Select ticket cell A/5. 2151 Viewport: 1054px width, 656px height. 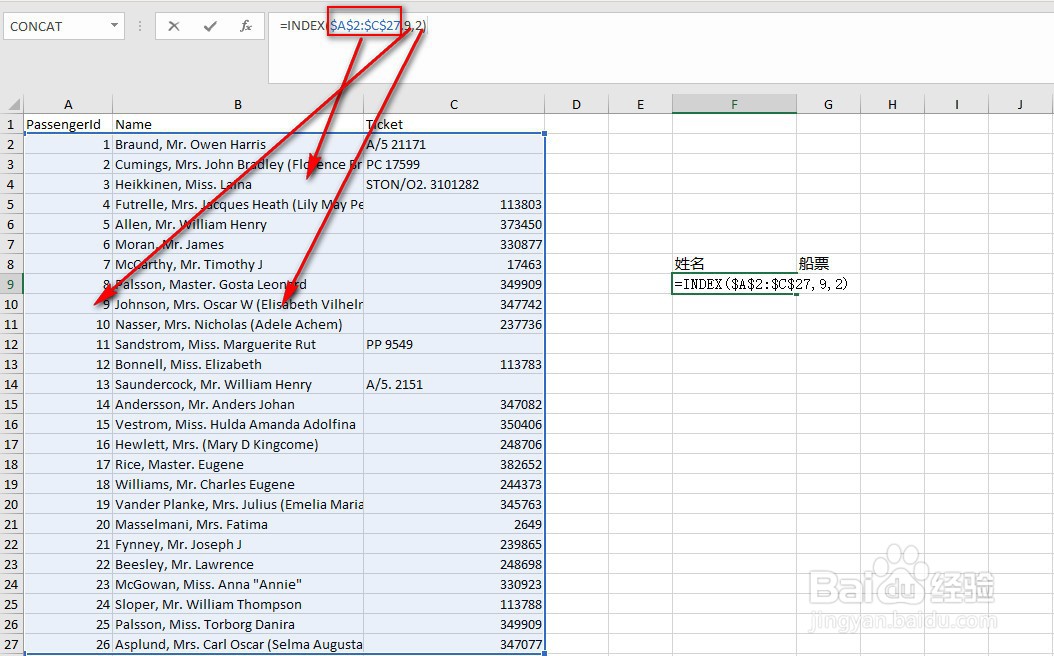tap(454, 384)
